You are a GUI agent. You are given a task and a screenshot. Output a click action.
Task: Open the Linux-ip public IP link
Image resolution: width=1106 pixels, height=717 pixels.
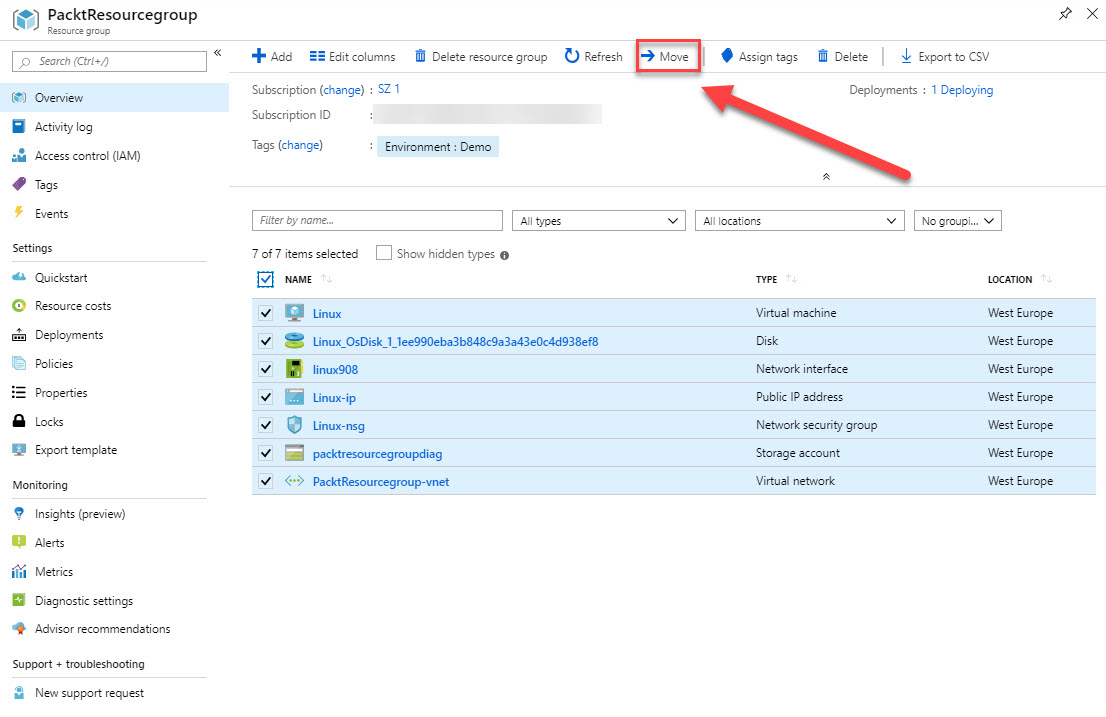click(334, 398)
